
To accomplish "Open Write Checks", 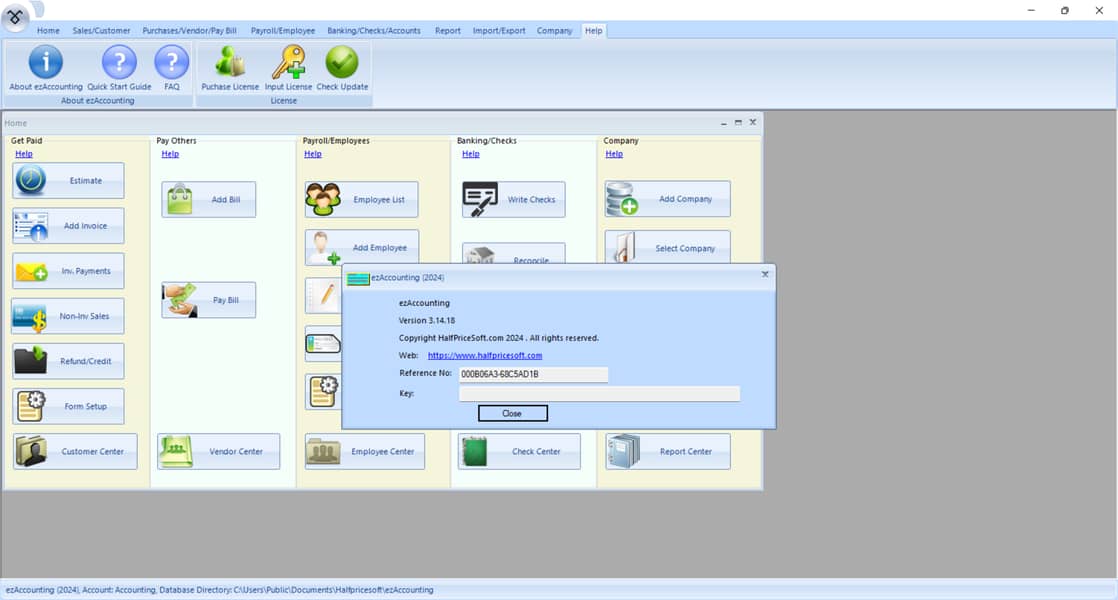I will (513, 200).
